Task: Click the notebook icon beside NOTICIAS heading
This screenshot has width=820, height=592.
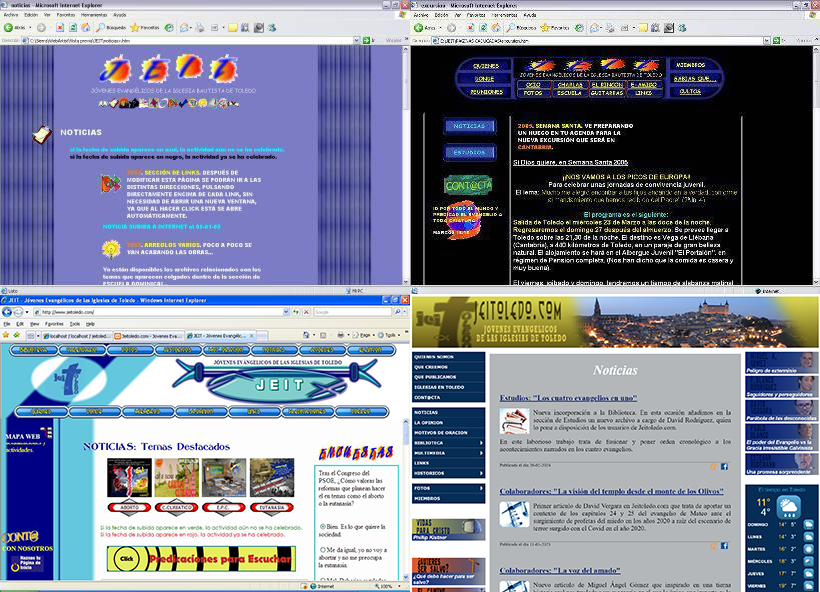Action: click(41, 133)
